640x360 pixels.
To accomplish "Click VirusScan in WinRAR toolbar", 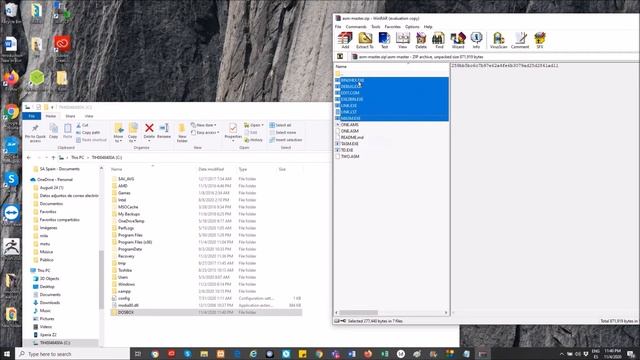I will pos(498,40).
